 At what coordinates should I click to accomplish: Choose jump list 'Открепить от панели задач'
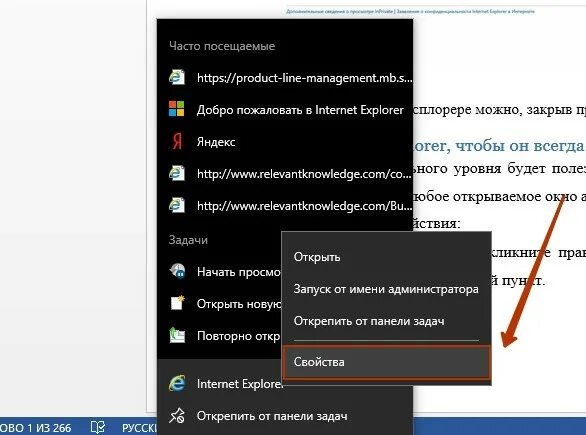pos(285,416)
